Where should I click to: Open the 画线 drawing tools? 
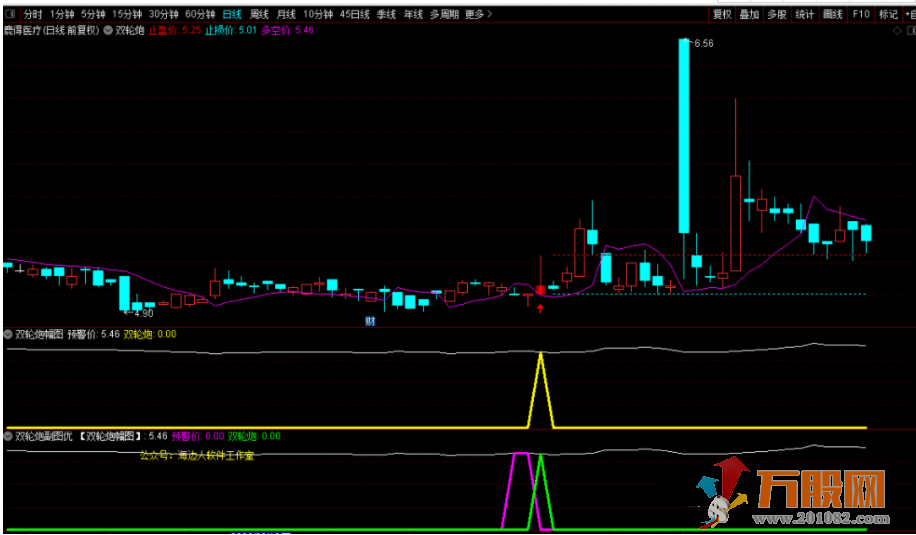(832, 14)
